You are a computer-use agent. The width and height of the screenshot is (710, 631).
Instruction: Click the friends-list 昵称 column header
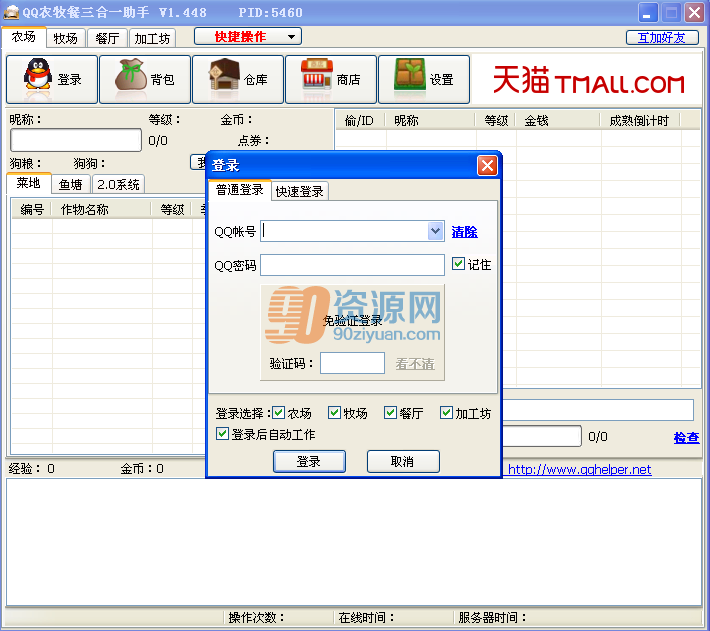[429, 120]
